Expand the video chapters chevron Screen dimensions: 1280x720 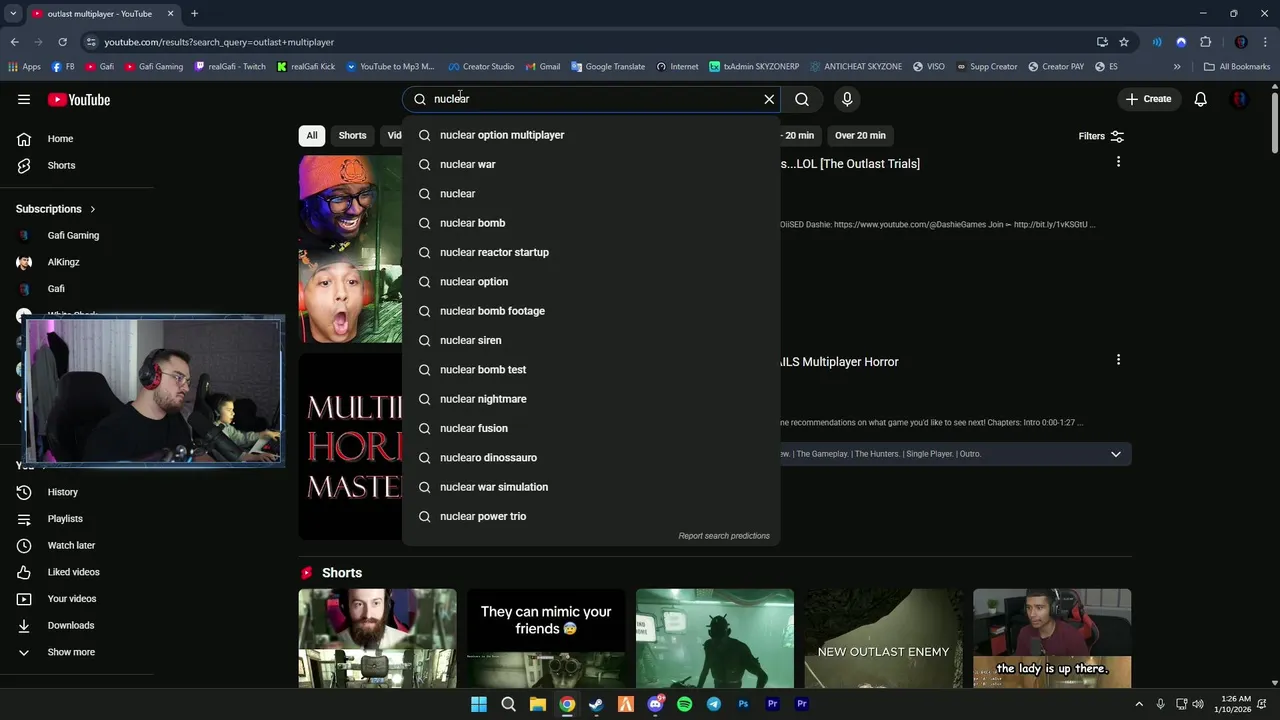(1116, 454)
